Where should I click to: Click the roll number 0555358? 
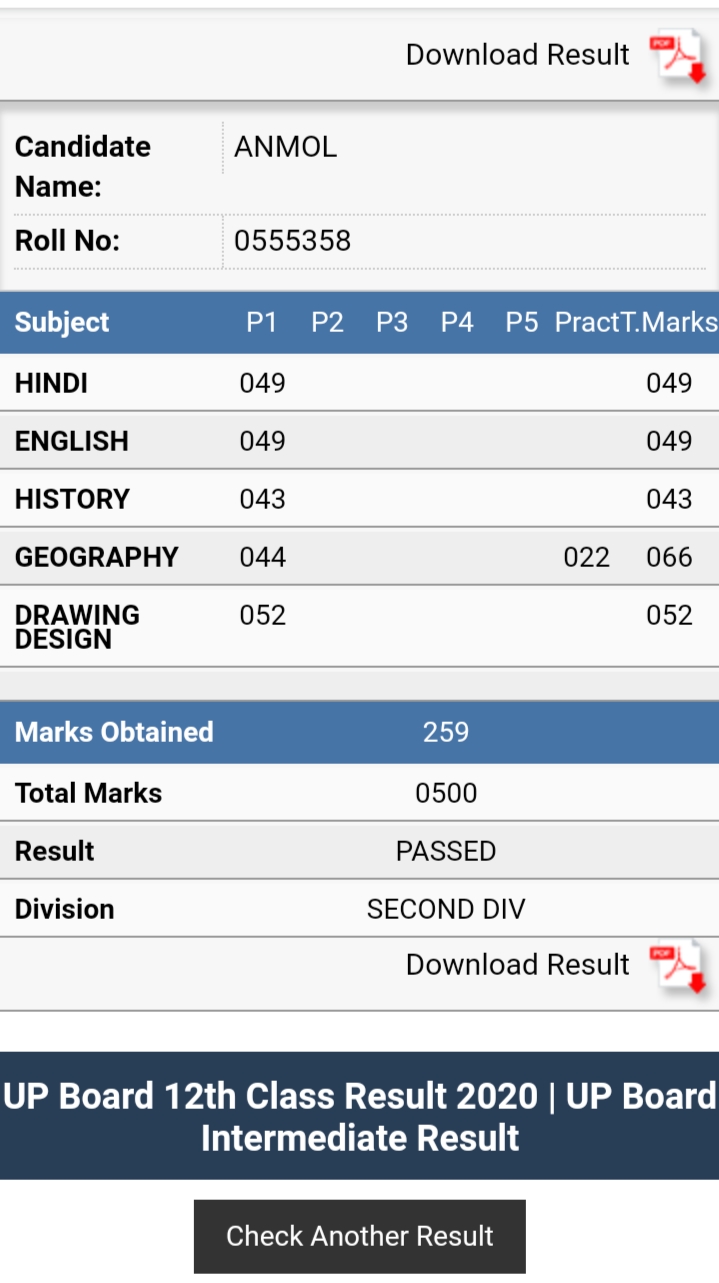[292, 241]
